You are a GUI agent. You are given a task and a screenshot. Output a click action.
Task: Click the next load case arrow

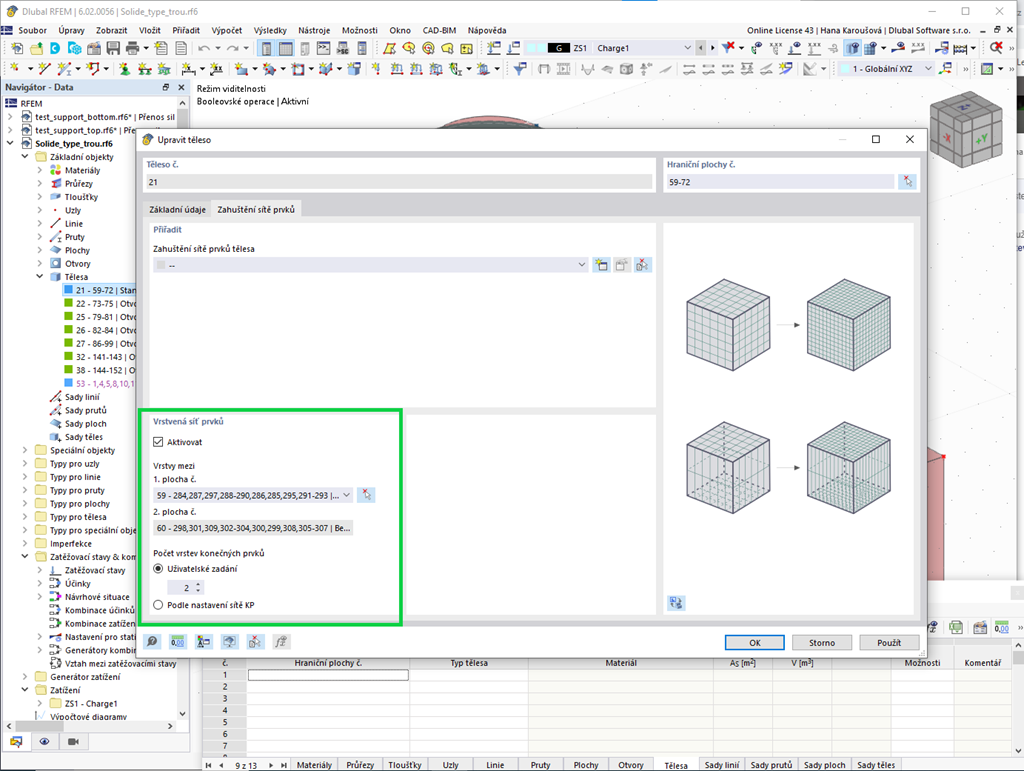tap(712, 48)
